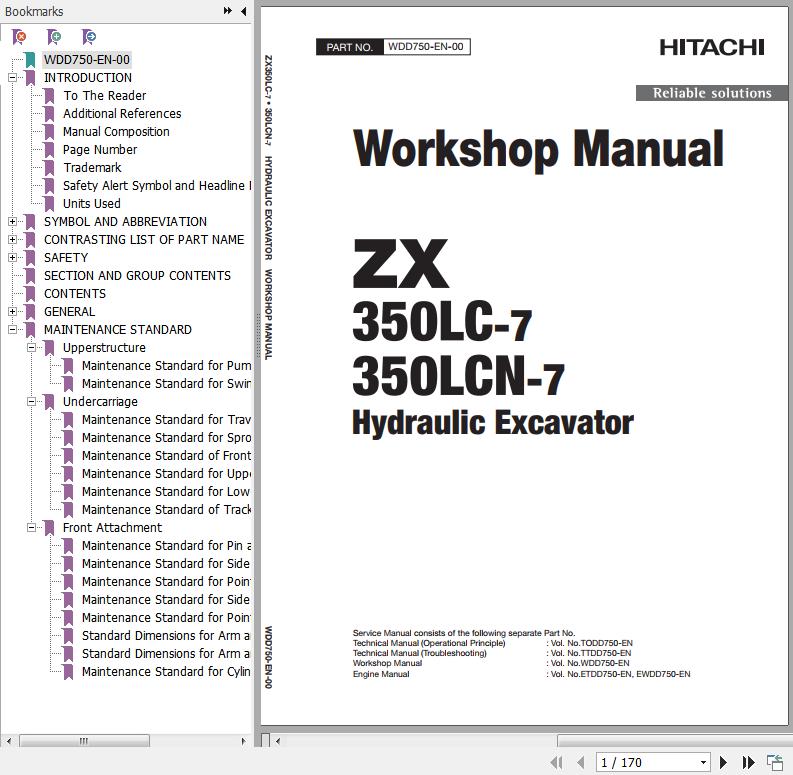Open Maintenance Standard for Spro bookmark
Viewport: 793px width, 775px height.
point(166,438)
